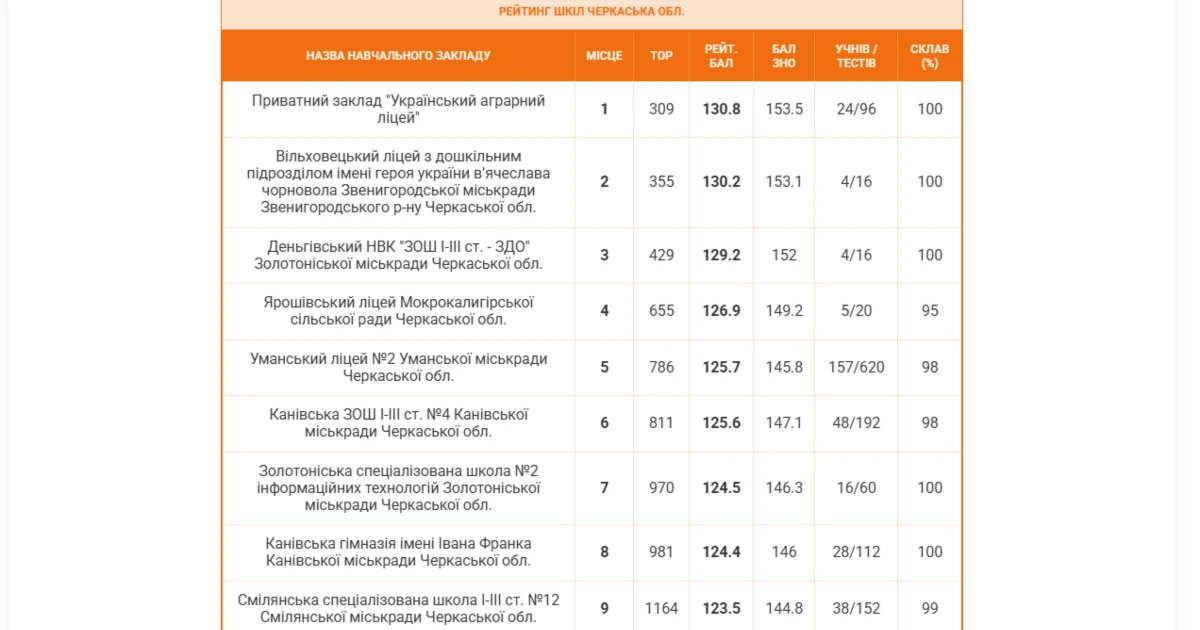This screenshot has height=630, width=1200.
Task: Click students/tests value 28/112
Action: point(856,552)
